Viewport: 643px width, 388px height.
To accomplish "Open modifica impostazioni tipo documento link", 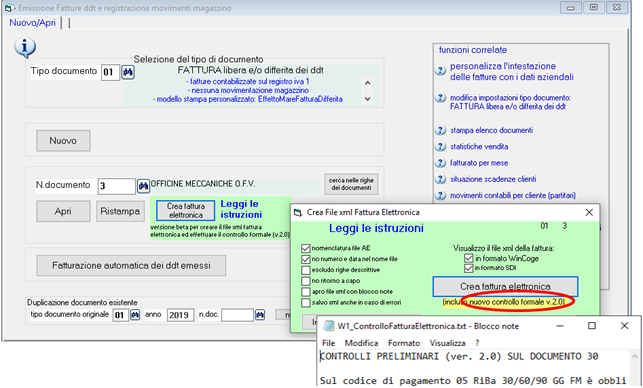I will [510, 102].
